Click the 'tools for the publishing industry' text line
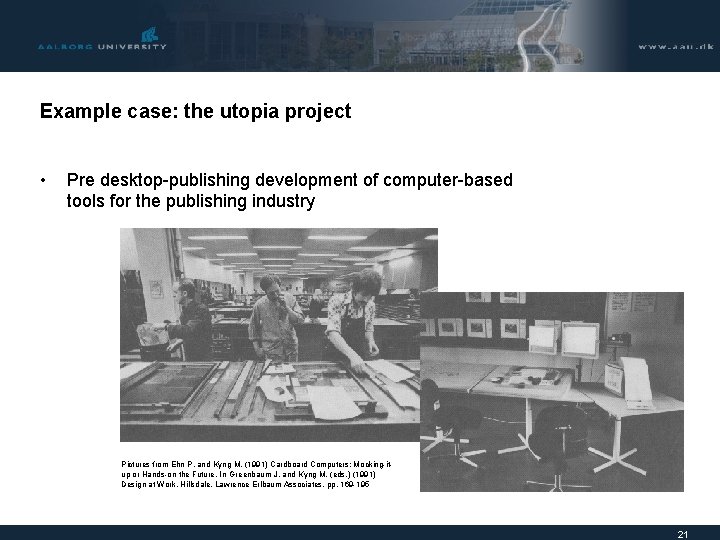 [191, 201]
